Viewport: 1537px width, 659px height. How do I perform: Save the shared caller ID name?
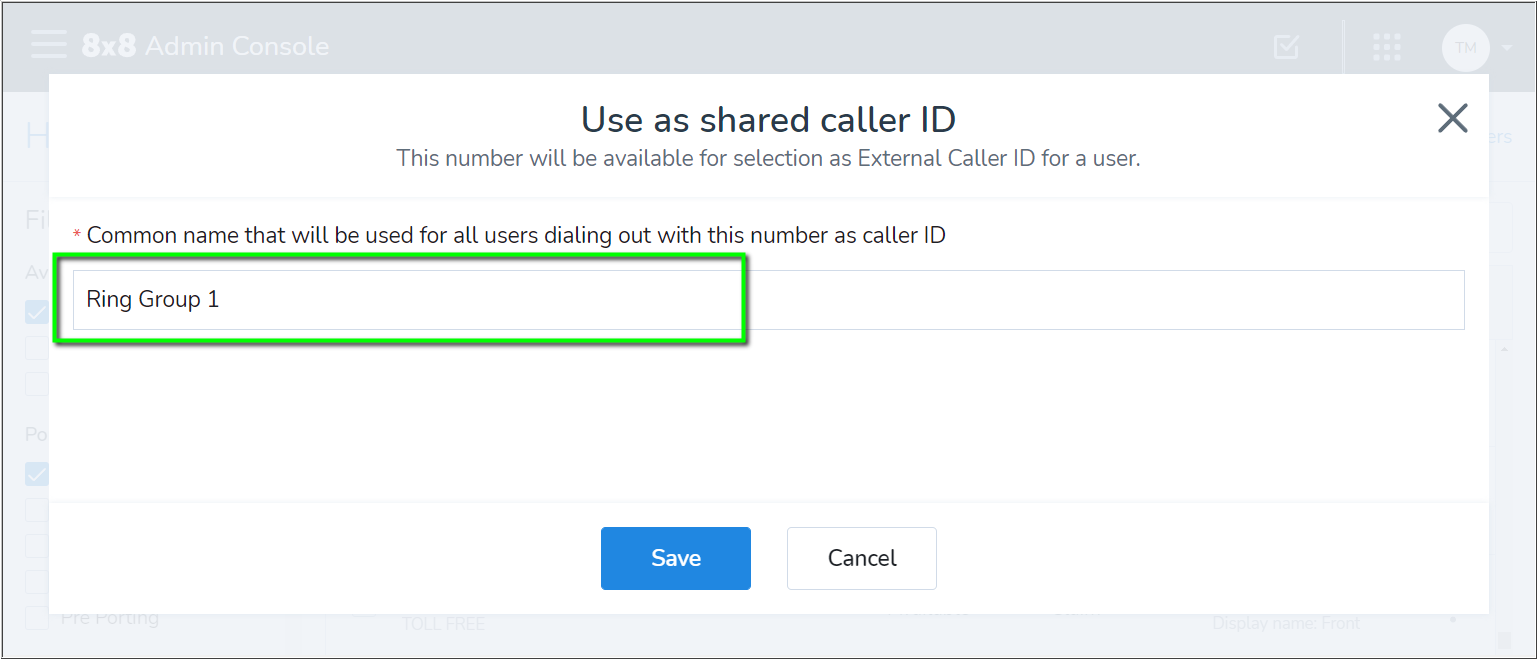pyautogui.click(x=675, y=558)
